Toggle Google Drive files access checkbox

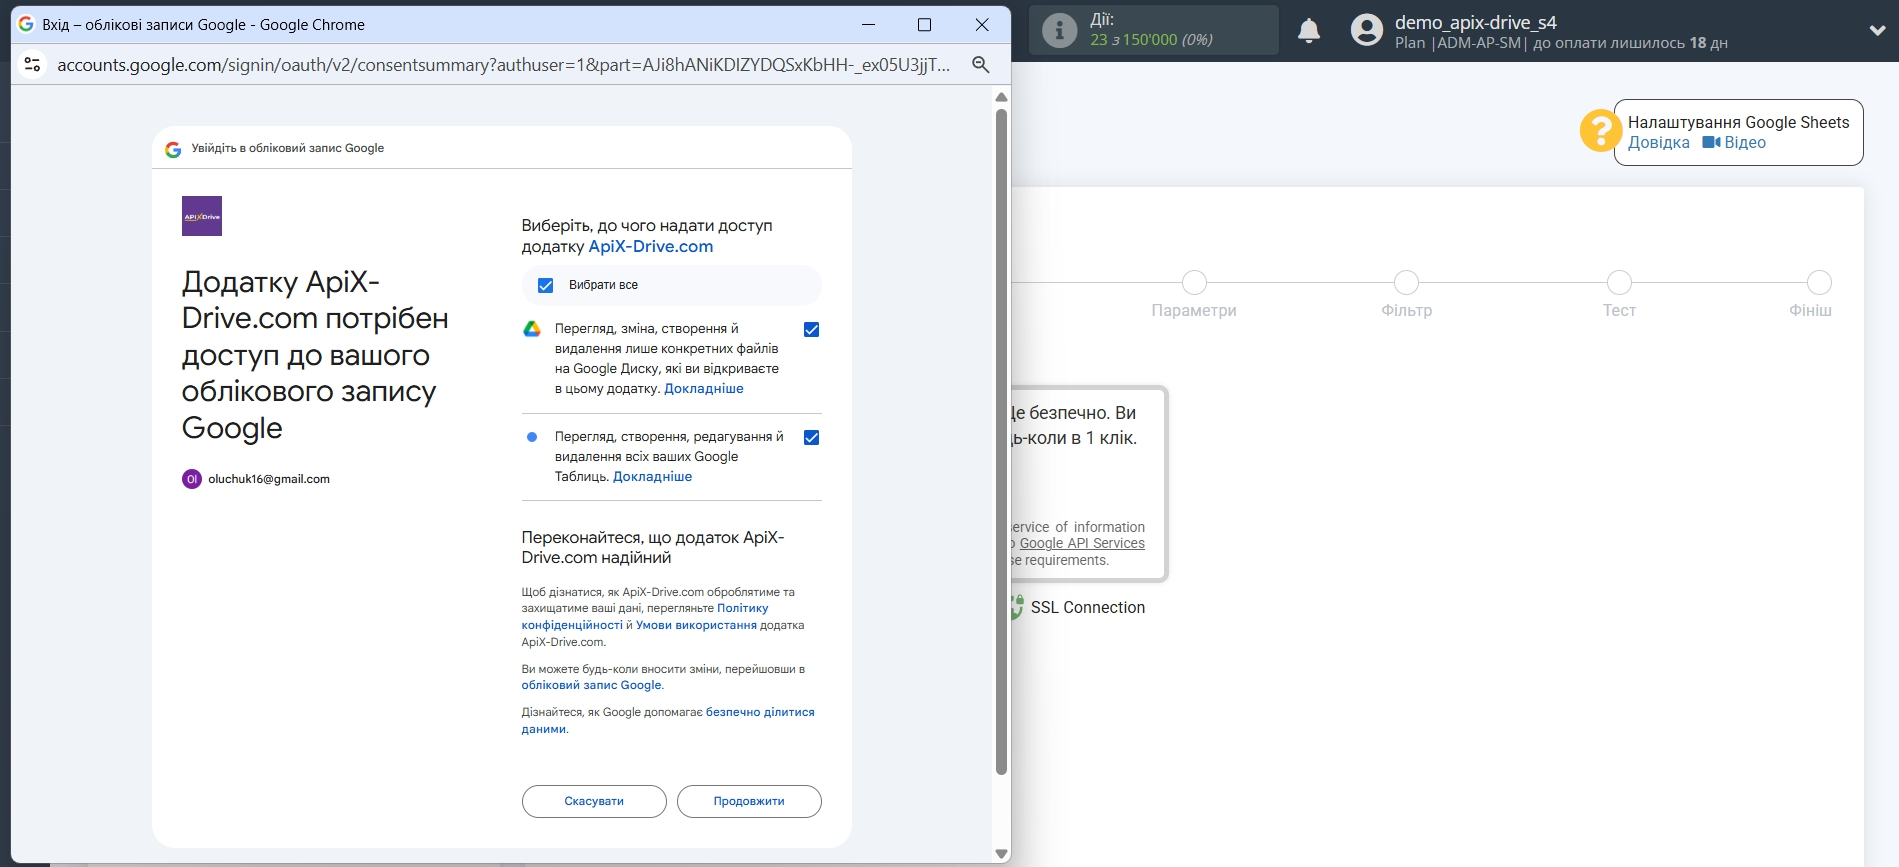(812, 330)
